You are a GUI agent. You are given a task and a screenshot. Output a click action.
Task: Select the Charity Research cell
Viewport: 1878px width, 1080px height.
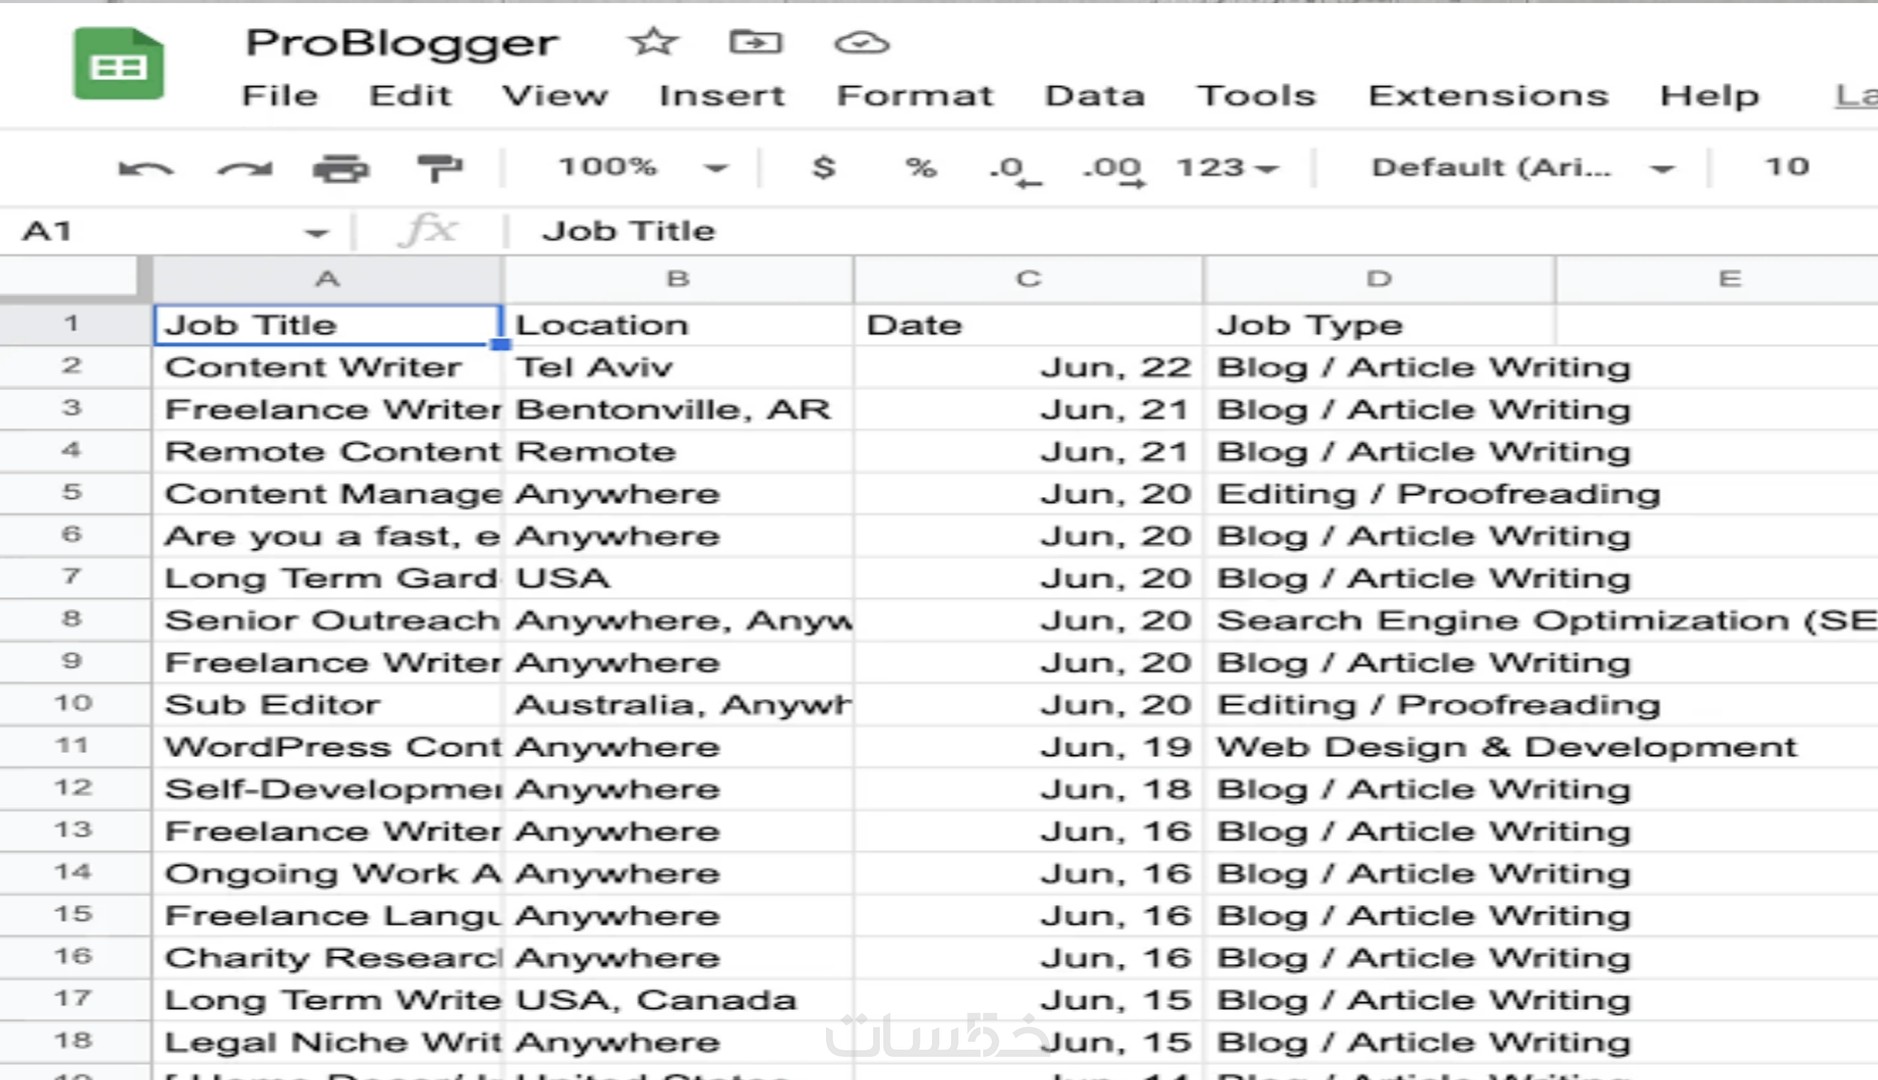pyautogui.click(x=327, y=957)
